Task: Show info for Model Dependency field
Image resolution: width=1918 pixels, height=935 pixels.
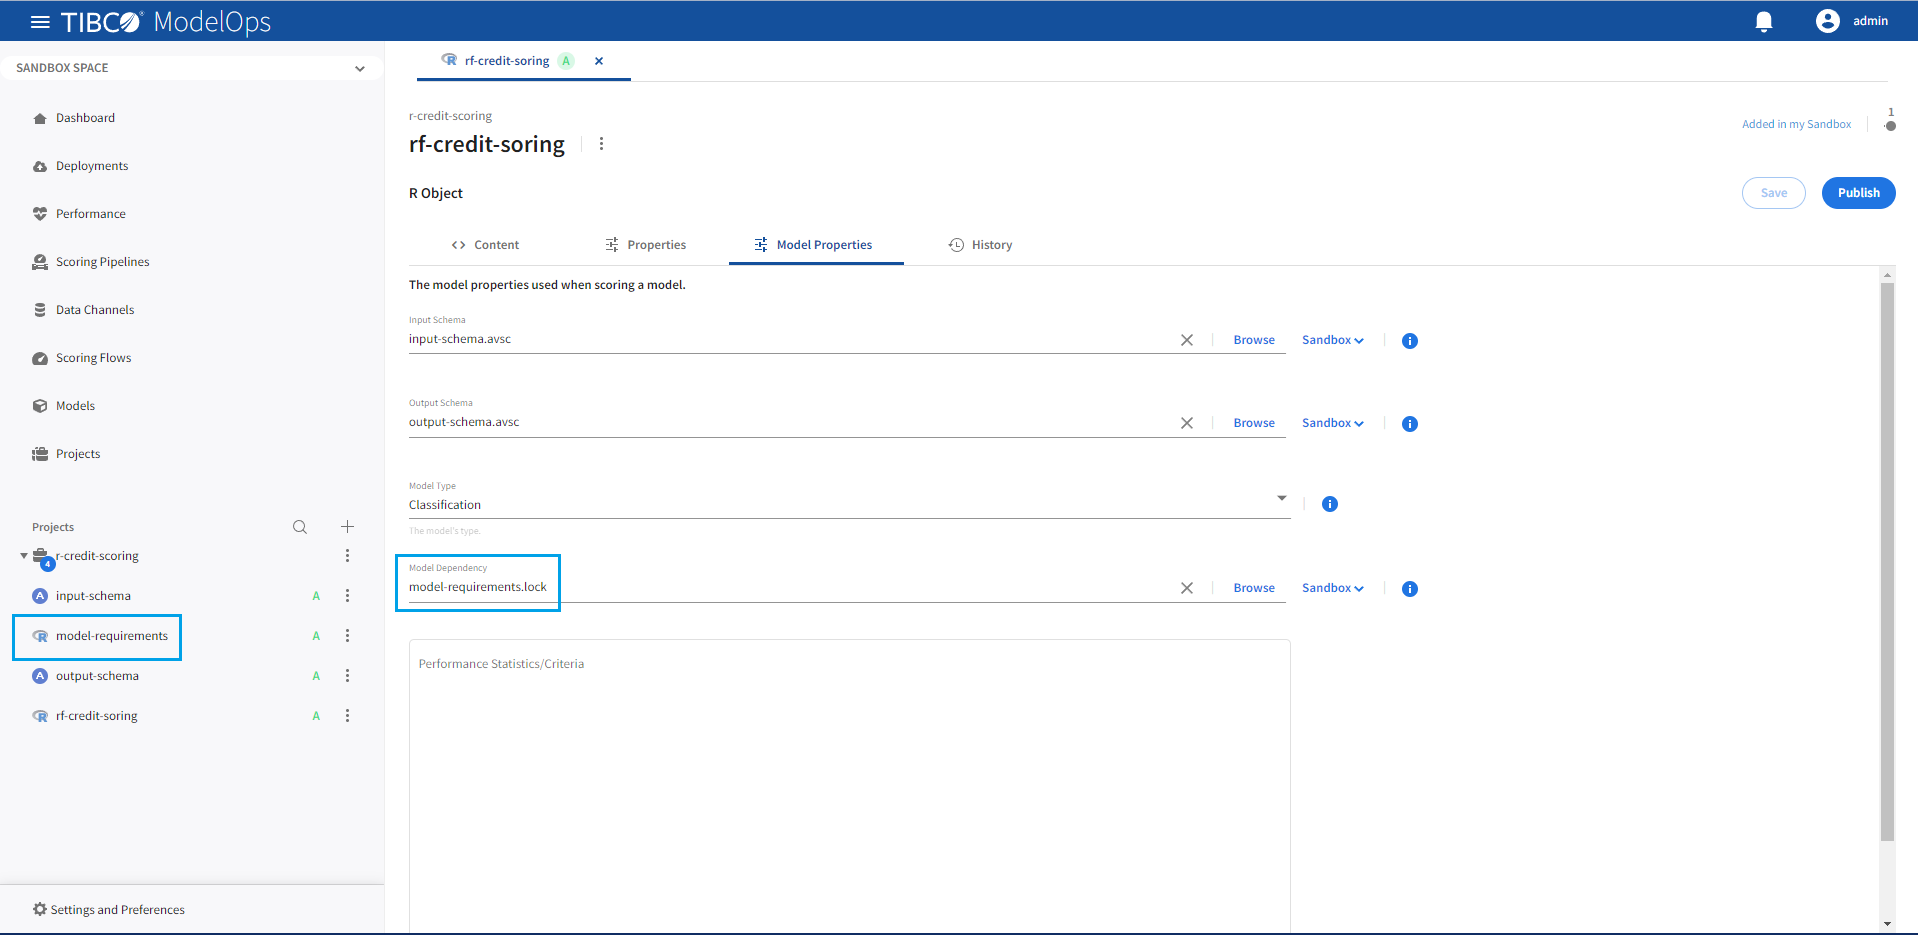Action: click(x=1409, y=589)
